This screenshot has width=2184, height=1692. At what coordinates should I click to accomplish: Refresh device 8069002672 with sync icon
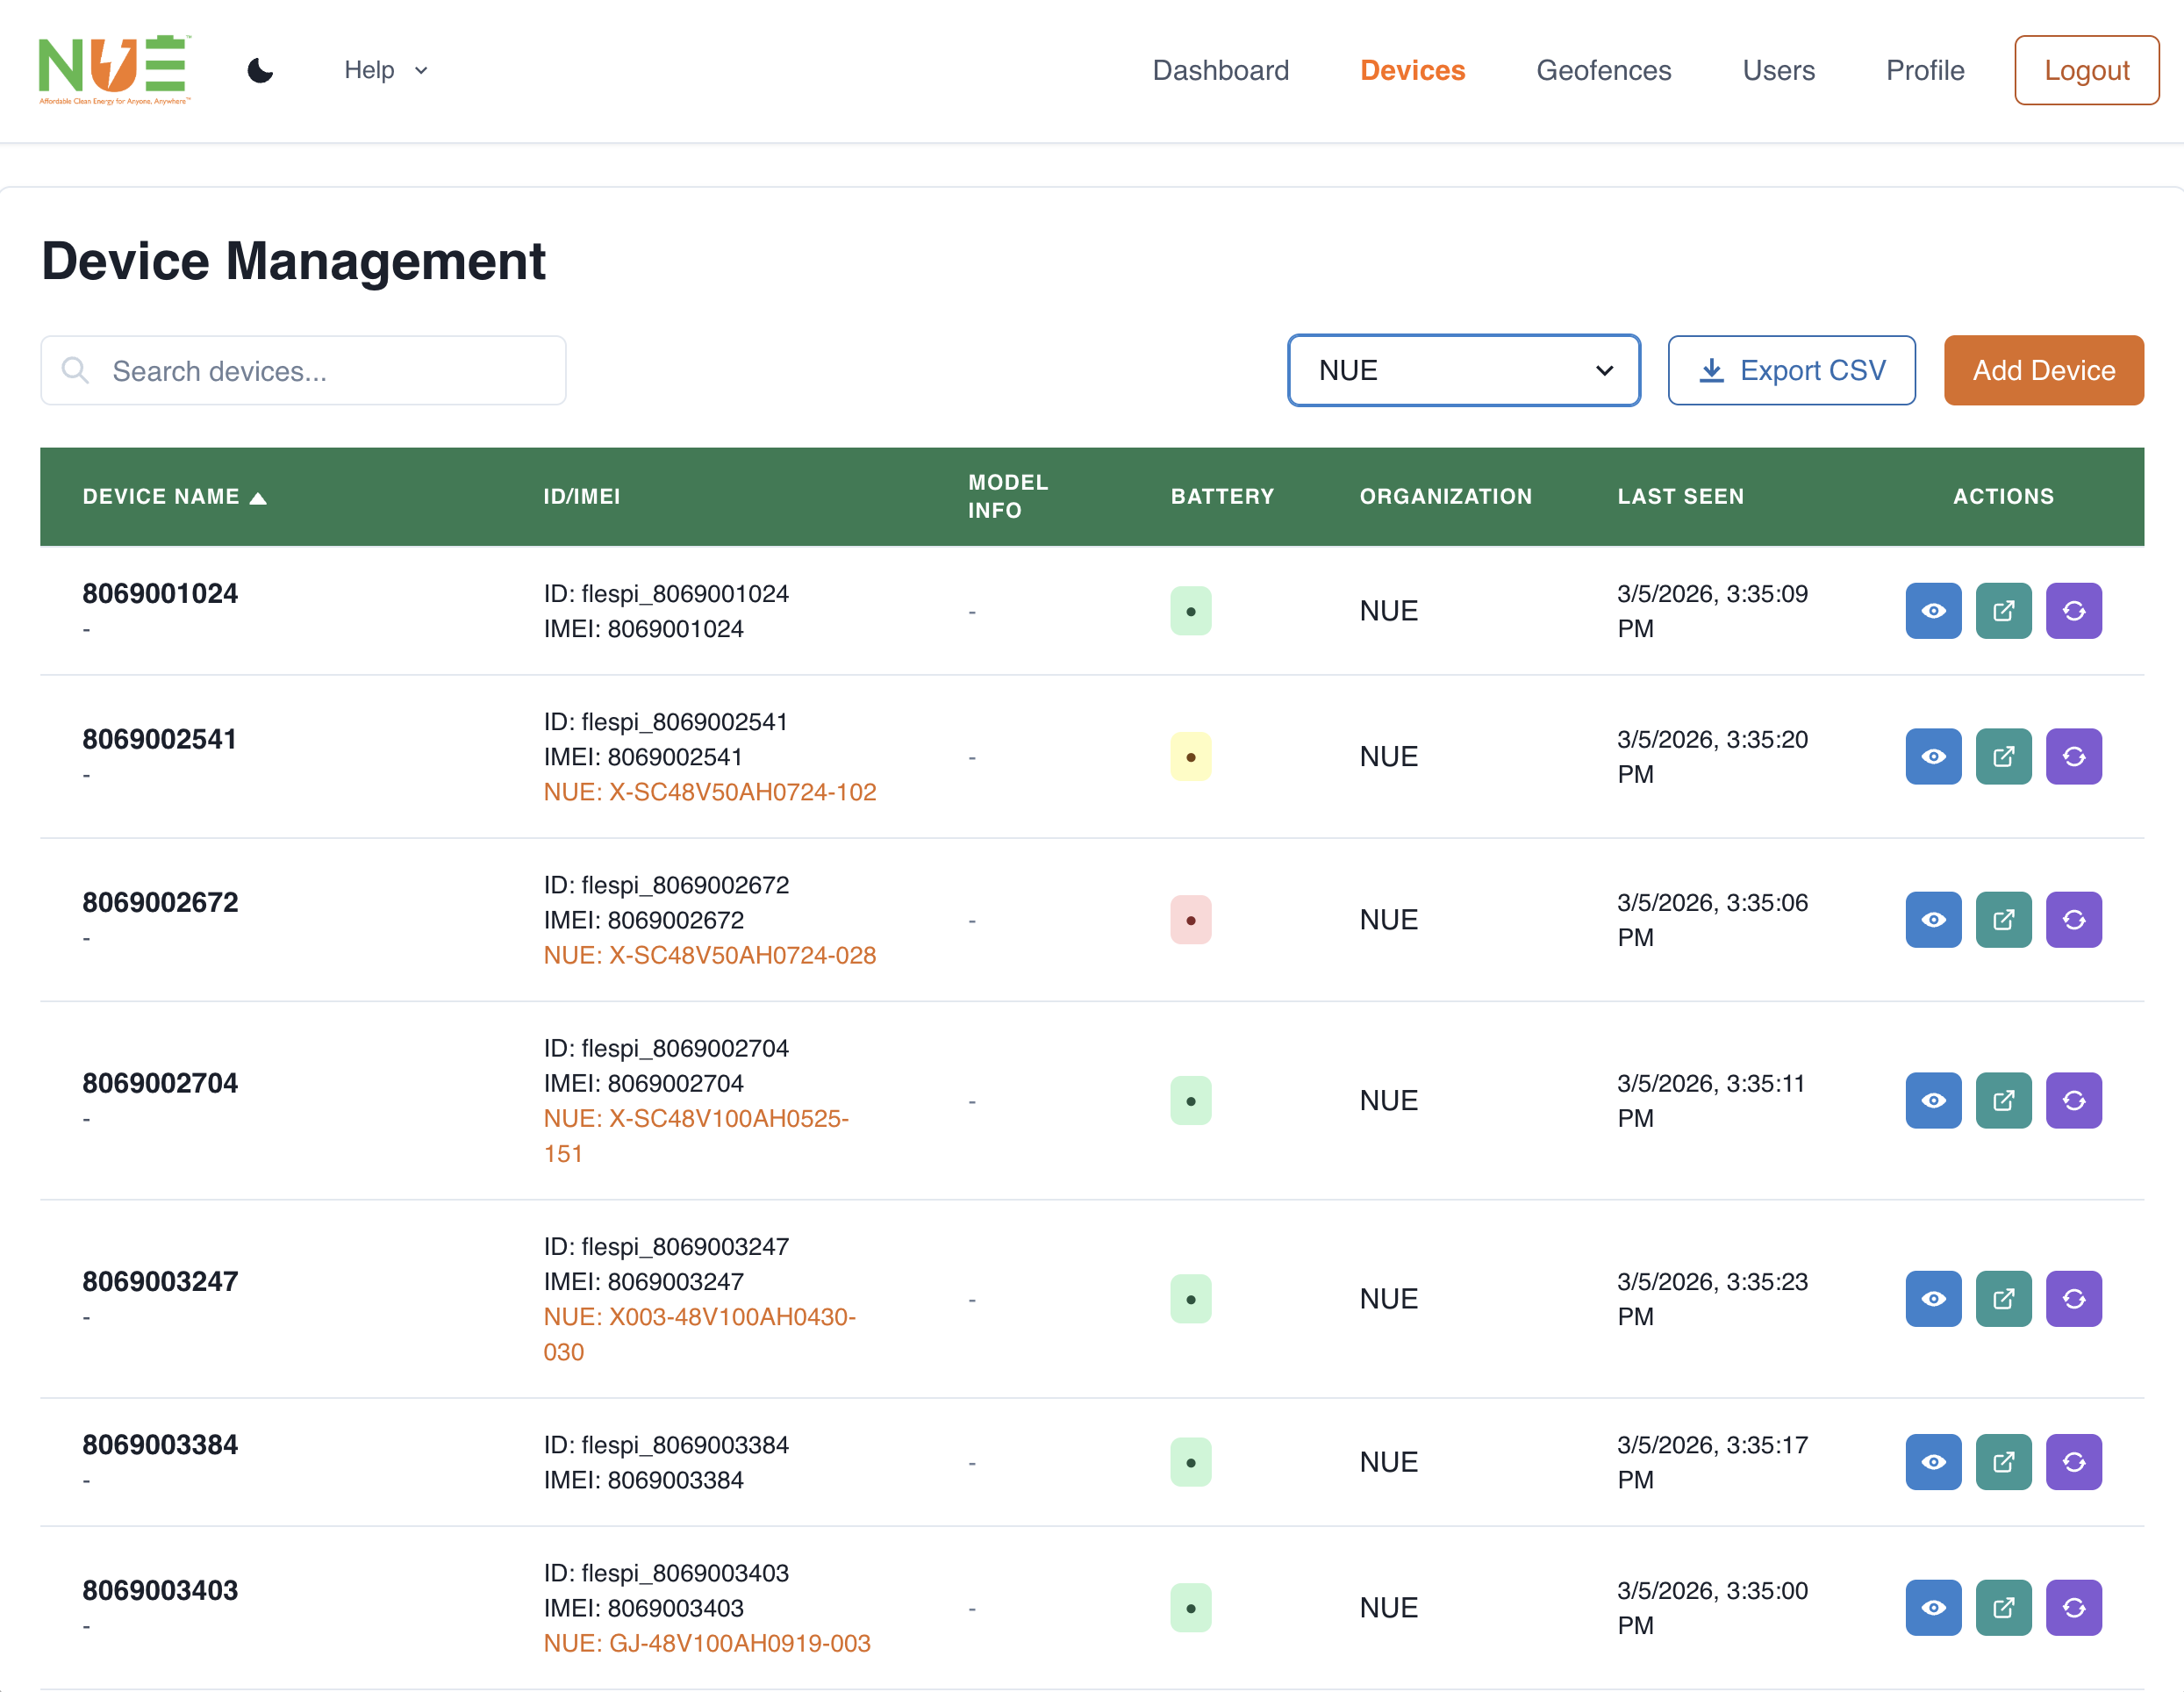[2073, 920]
